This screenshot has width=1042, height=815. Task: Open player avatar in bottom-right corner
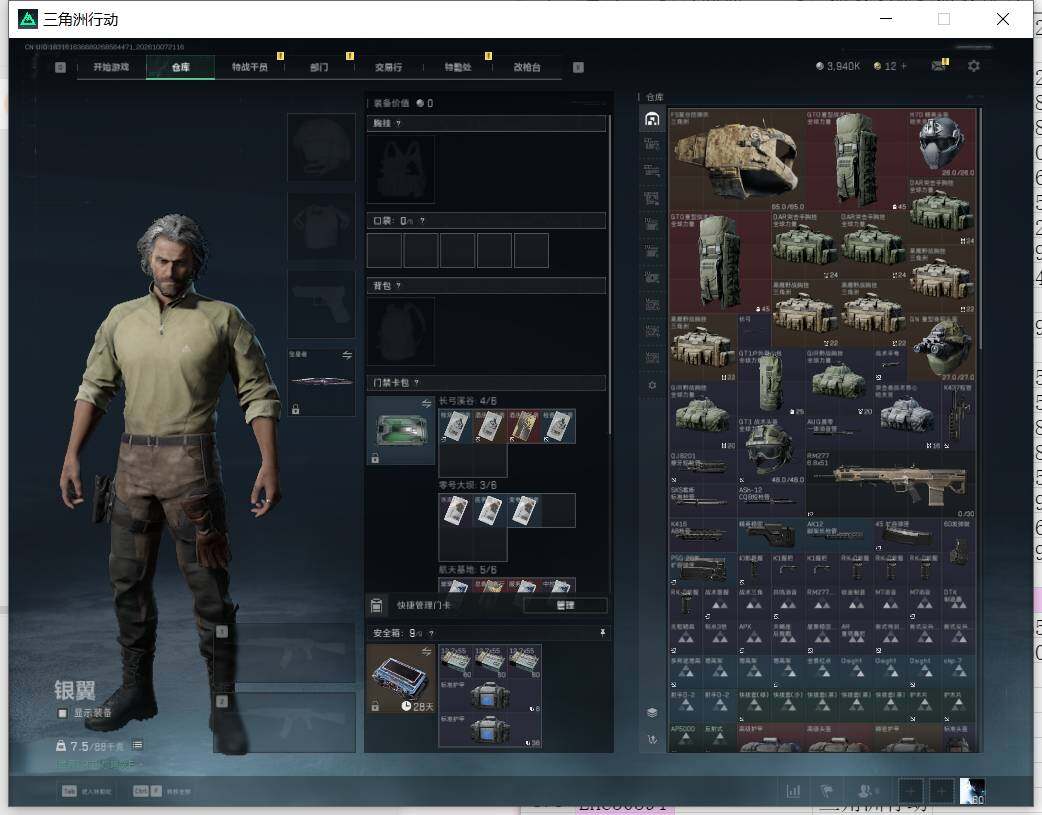click(972, 791)
